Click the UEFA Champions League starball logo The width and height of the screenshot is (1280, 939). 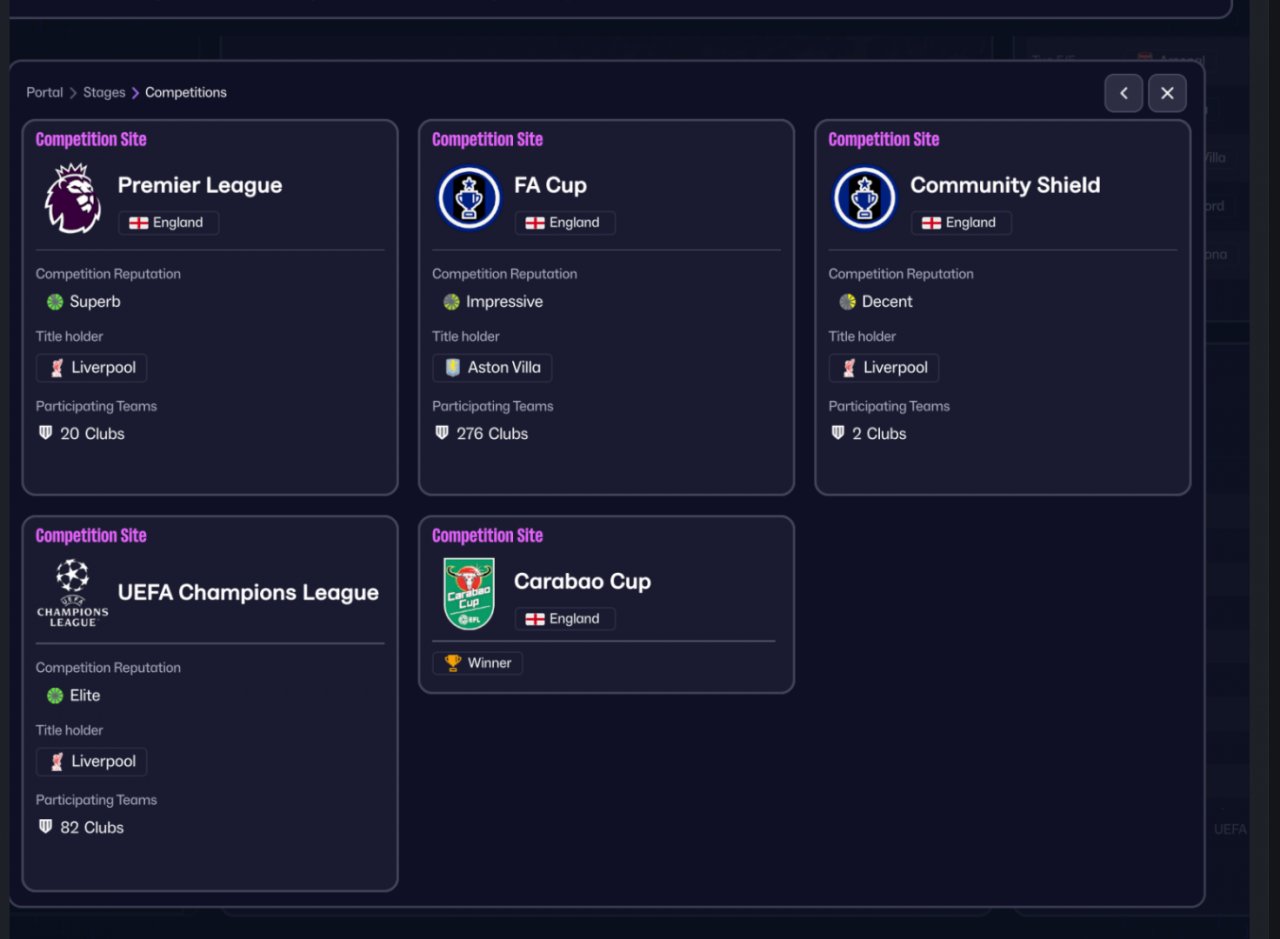coord(73,593)
